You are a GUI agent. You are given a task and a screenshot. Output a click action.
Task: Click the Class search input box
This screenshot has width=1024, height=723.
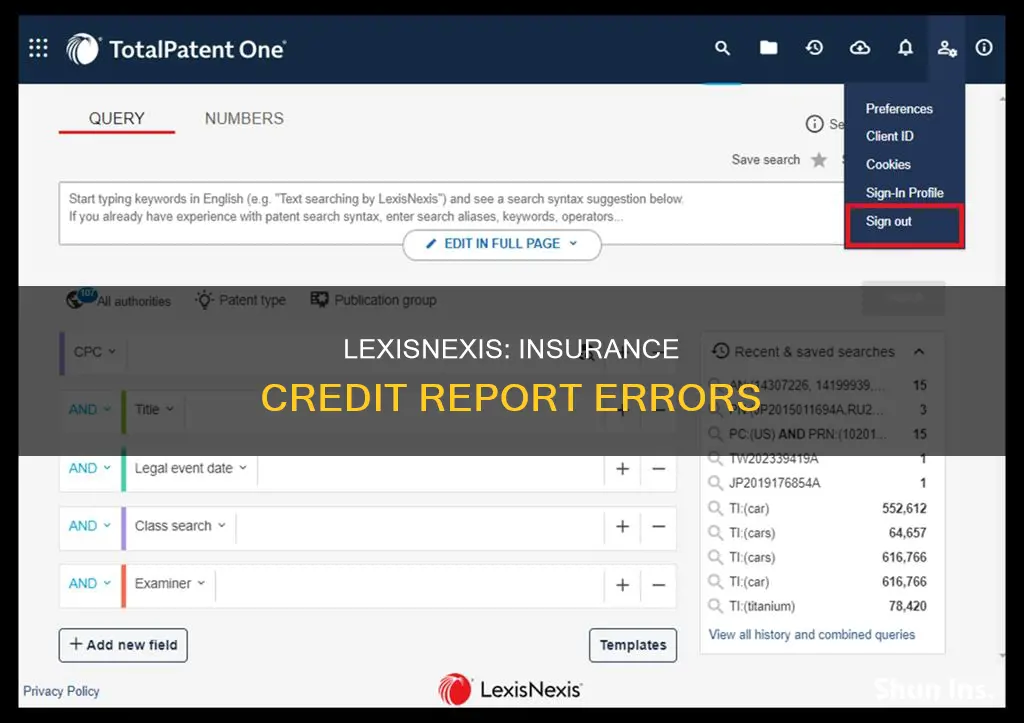(x=420, y=526)
